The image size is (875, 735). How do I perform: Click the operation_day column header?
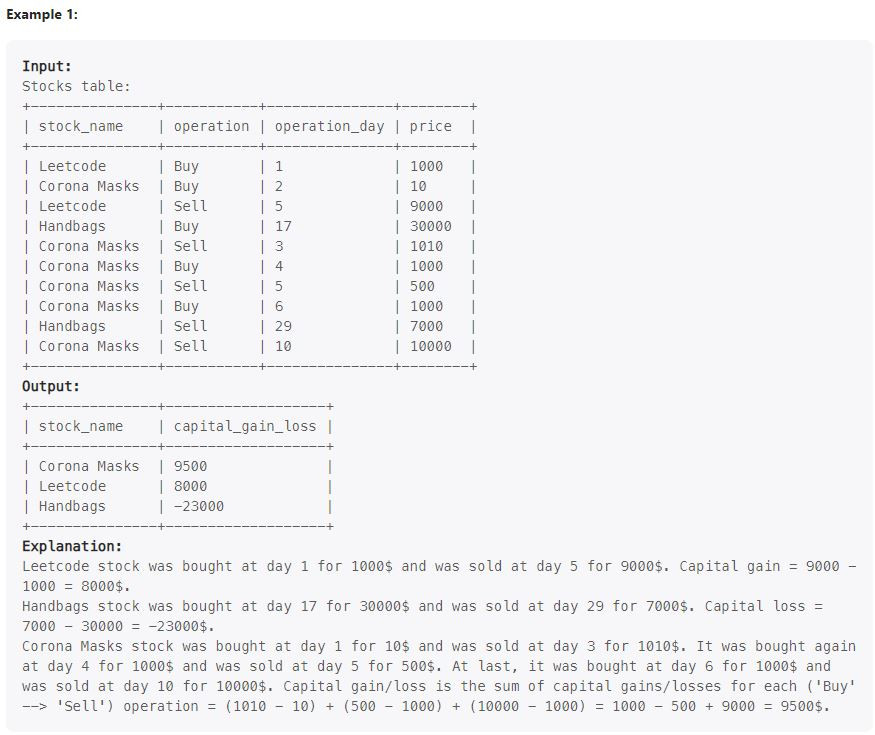click(x=329, y=127)
